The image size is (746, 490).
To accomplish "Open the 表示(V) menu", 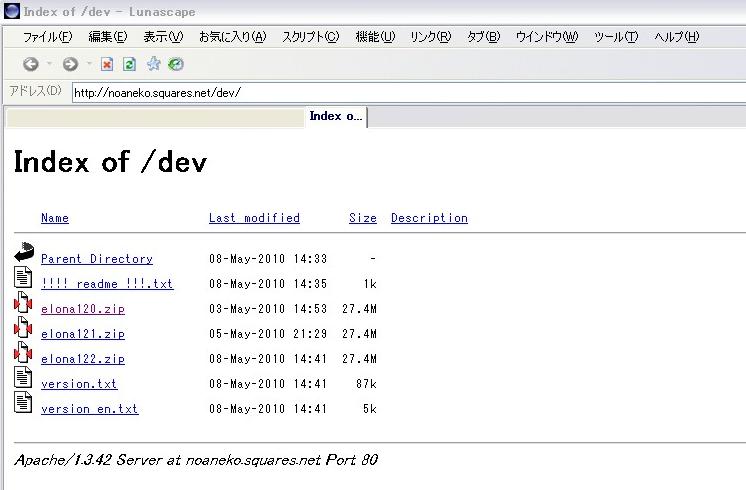I will pos(163,37).
